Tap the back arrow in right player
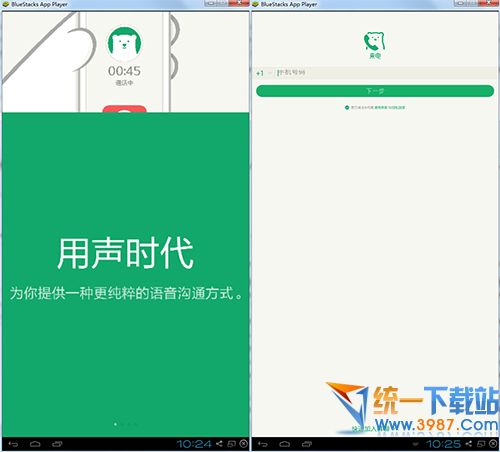 [263, 444]
